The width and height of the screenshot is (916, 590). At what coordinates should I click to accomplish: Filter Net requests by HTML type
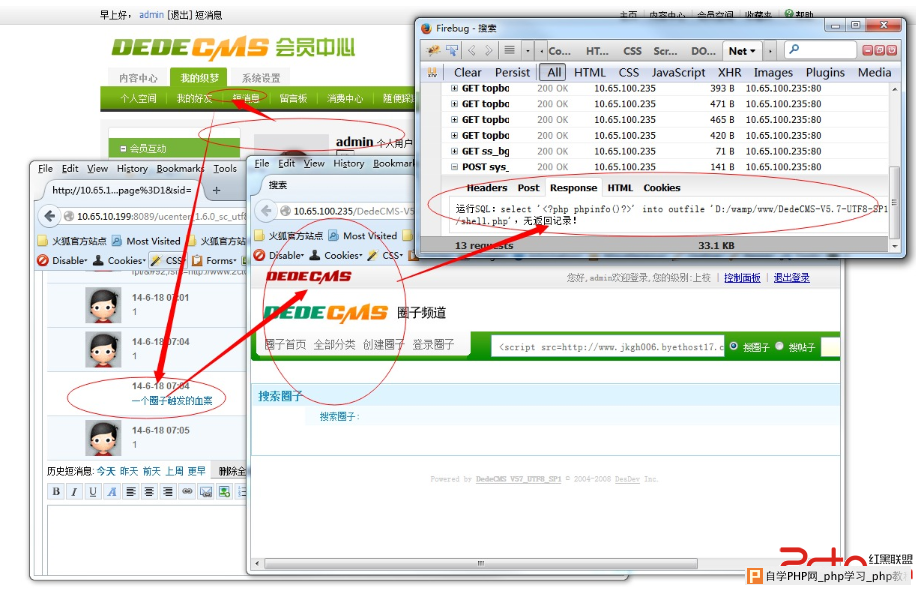coord(589,72)
